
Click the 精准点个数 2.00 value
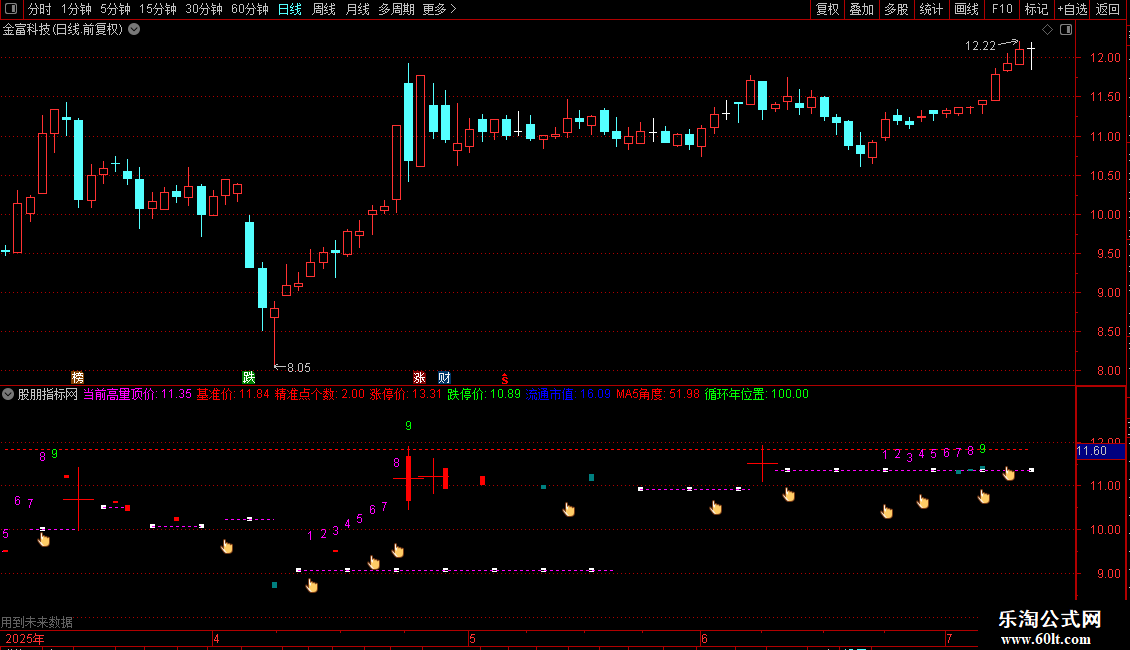pos(319,394)
